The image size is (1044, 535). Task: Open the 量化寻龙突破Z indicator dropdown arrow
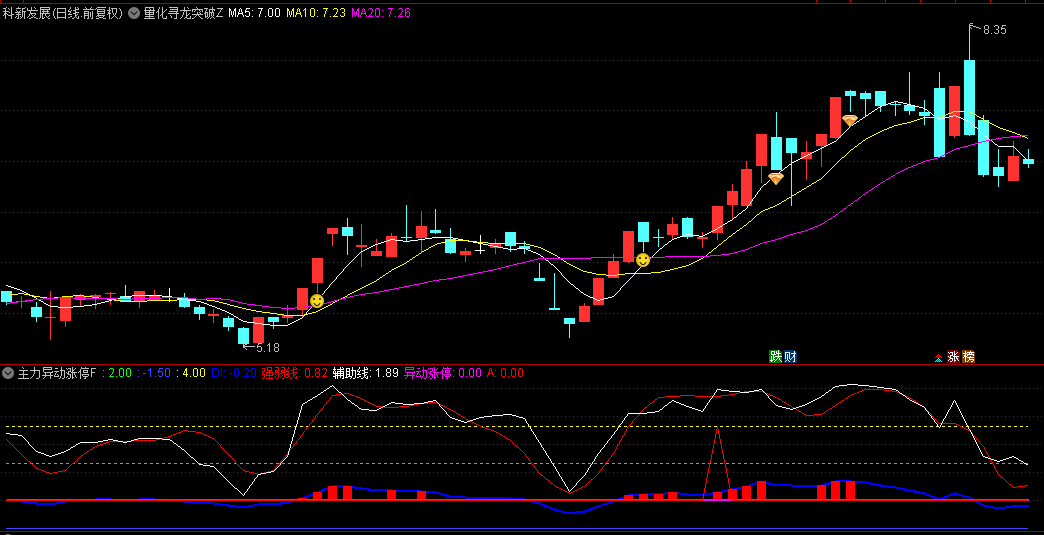134,13
